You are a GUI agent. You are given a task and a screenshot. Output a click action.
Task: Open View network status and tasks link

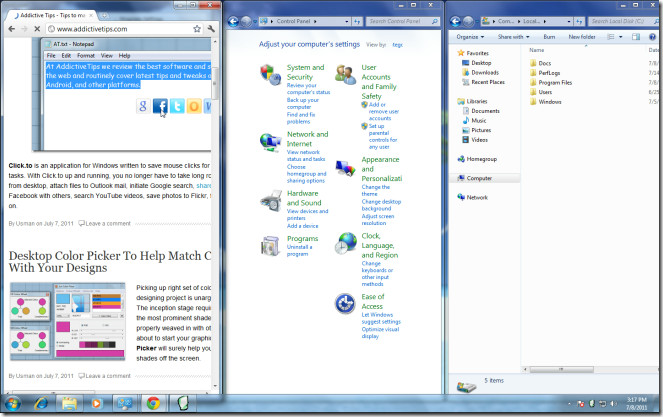click(306, 156)
